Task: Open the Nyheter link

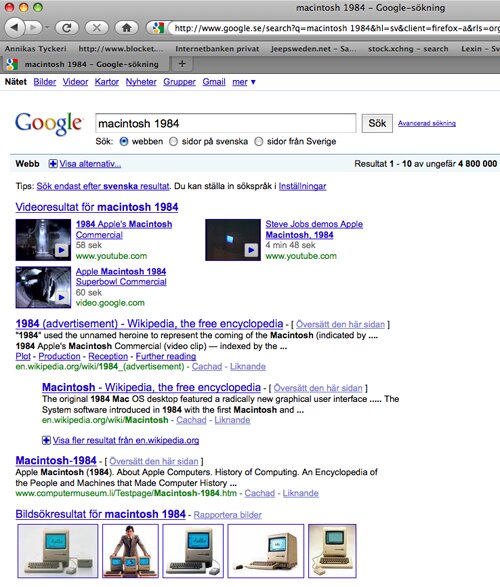Action: tap(141, 82)
